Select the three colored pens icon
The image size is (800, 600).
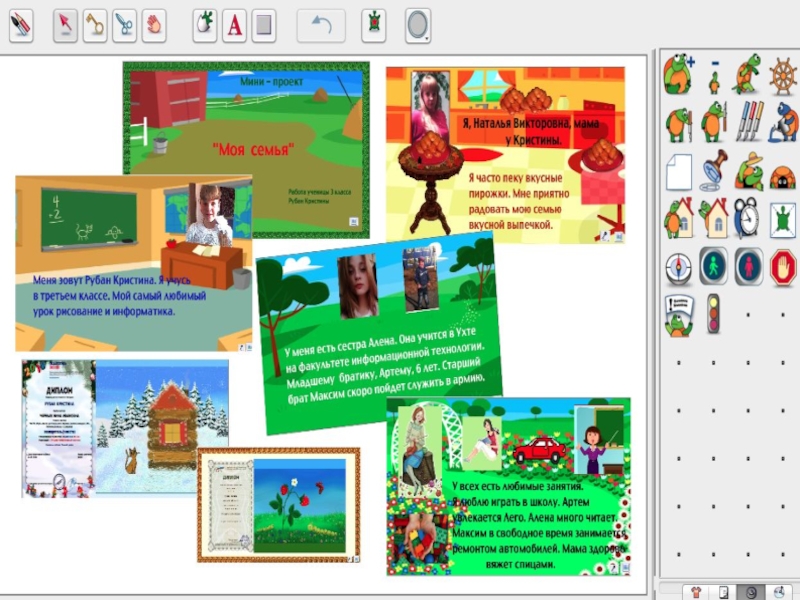click(x=749, y=121)
